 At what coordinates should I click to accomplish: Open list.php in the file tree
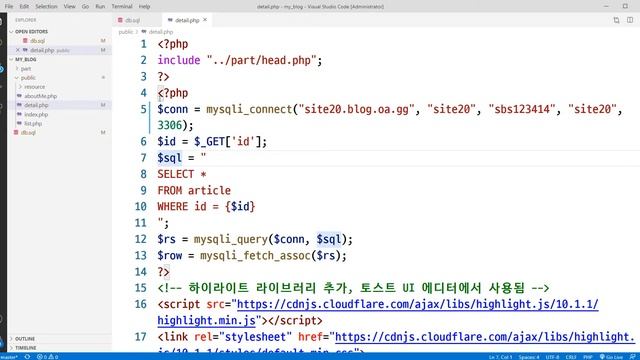(x=33, y=123)
